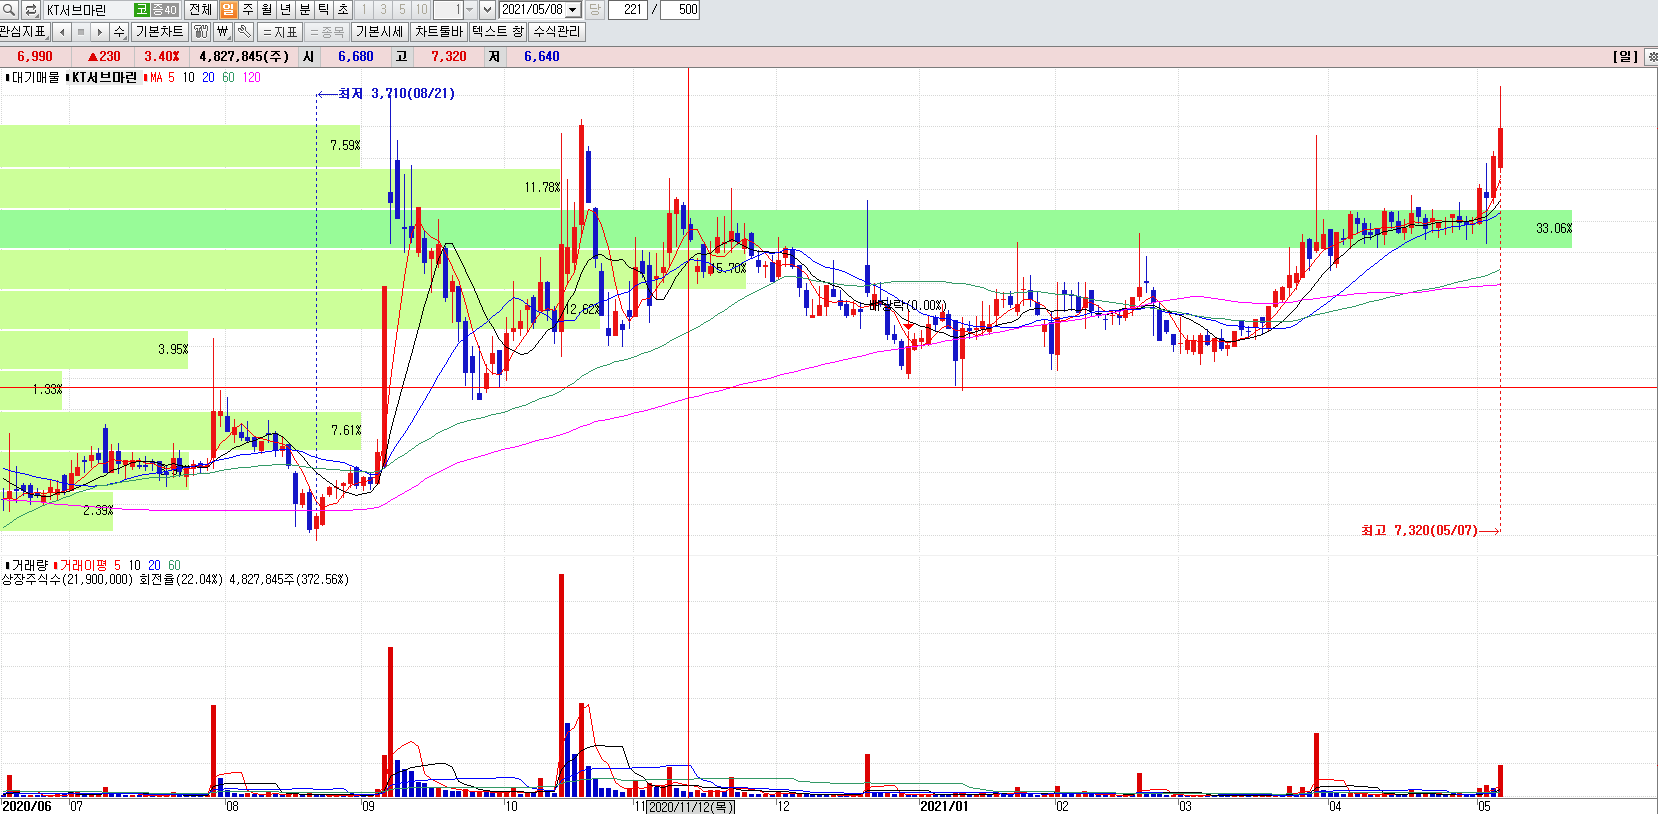Screen dimensions: 1658x814
Task: Expand the chevron dropdown beside interval box
Action: coord(487,10)
